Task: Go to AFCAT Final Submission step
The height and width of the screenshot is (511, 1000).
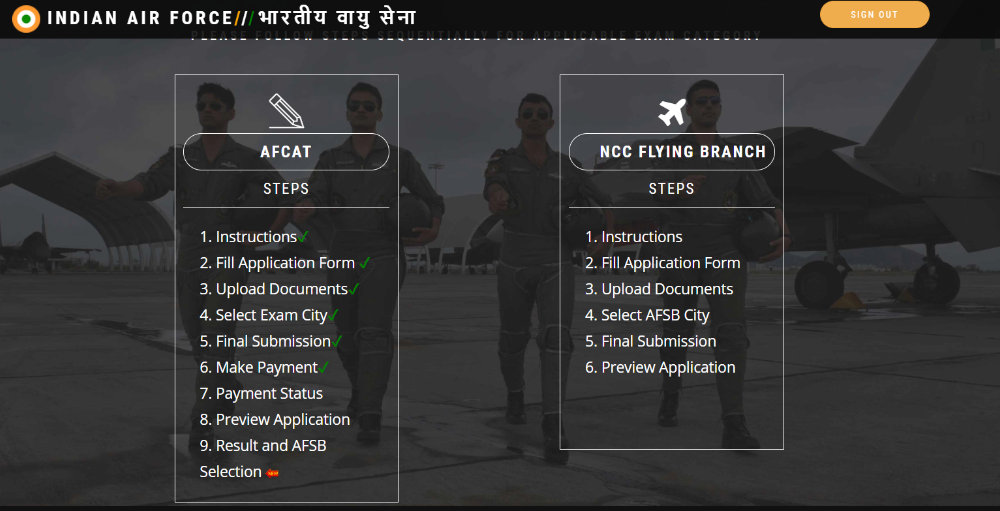Action: click(265, 341)
